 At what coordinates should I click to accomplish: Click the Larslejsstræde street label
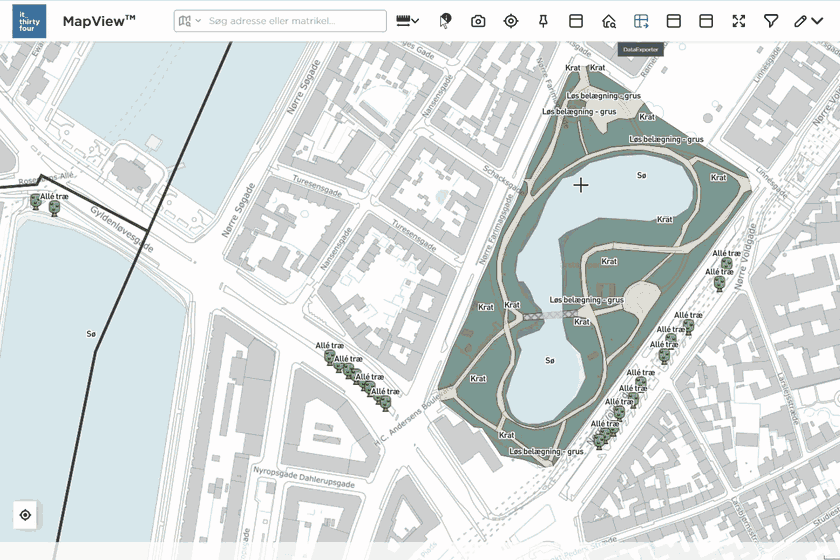pos(787,398)
